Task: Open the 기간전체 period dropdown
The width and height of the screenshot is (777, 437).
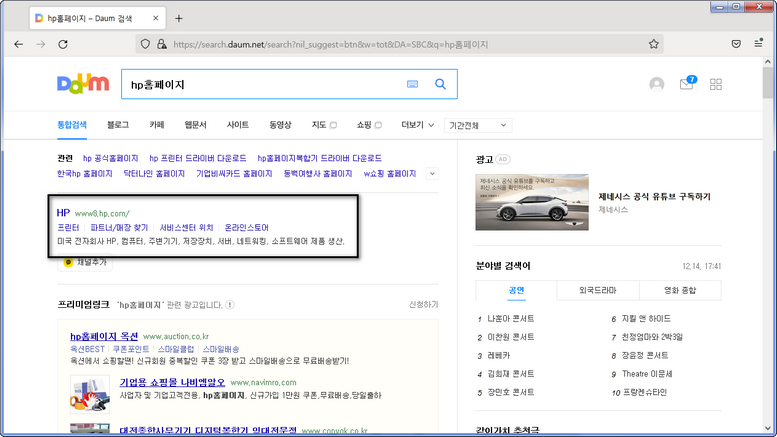Action: pos(478,125)
